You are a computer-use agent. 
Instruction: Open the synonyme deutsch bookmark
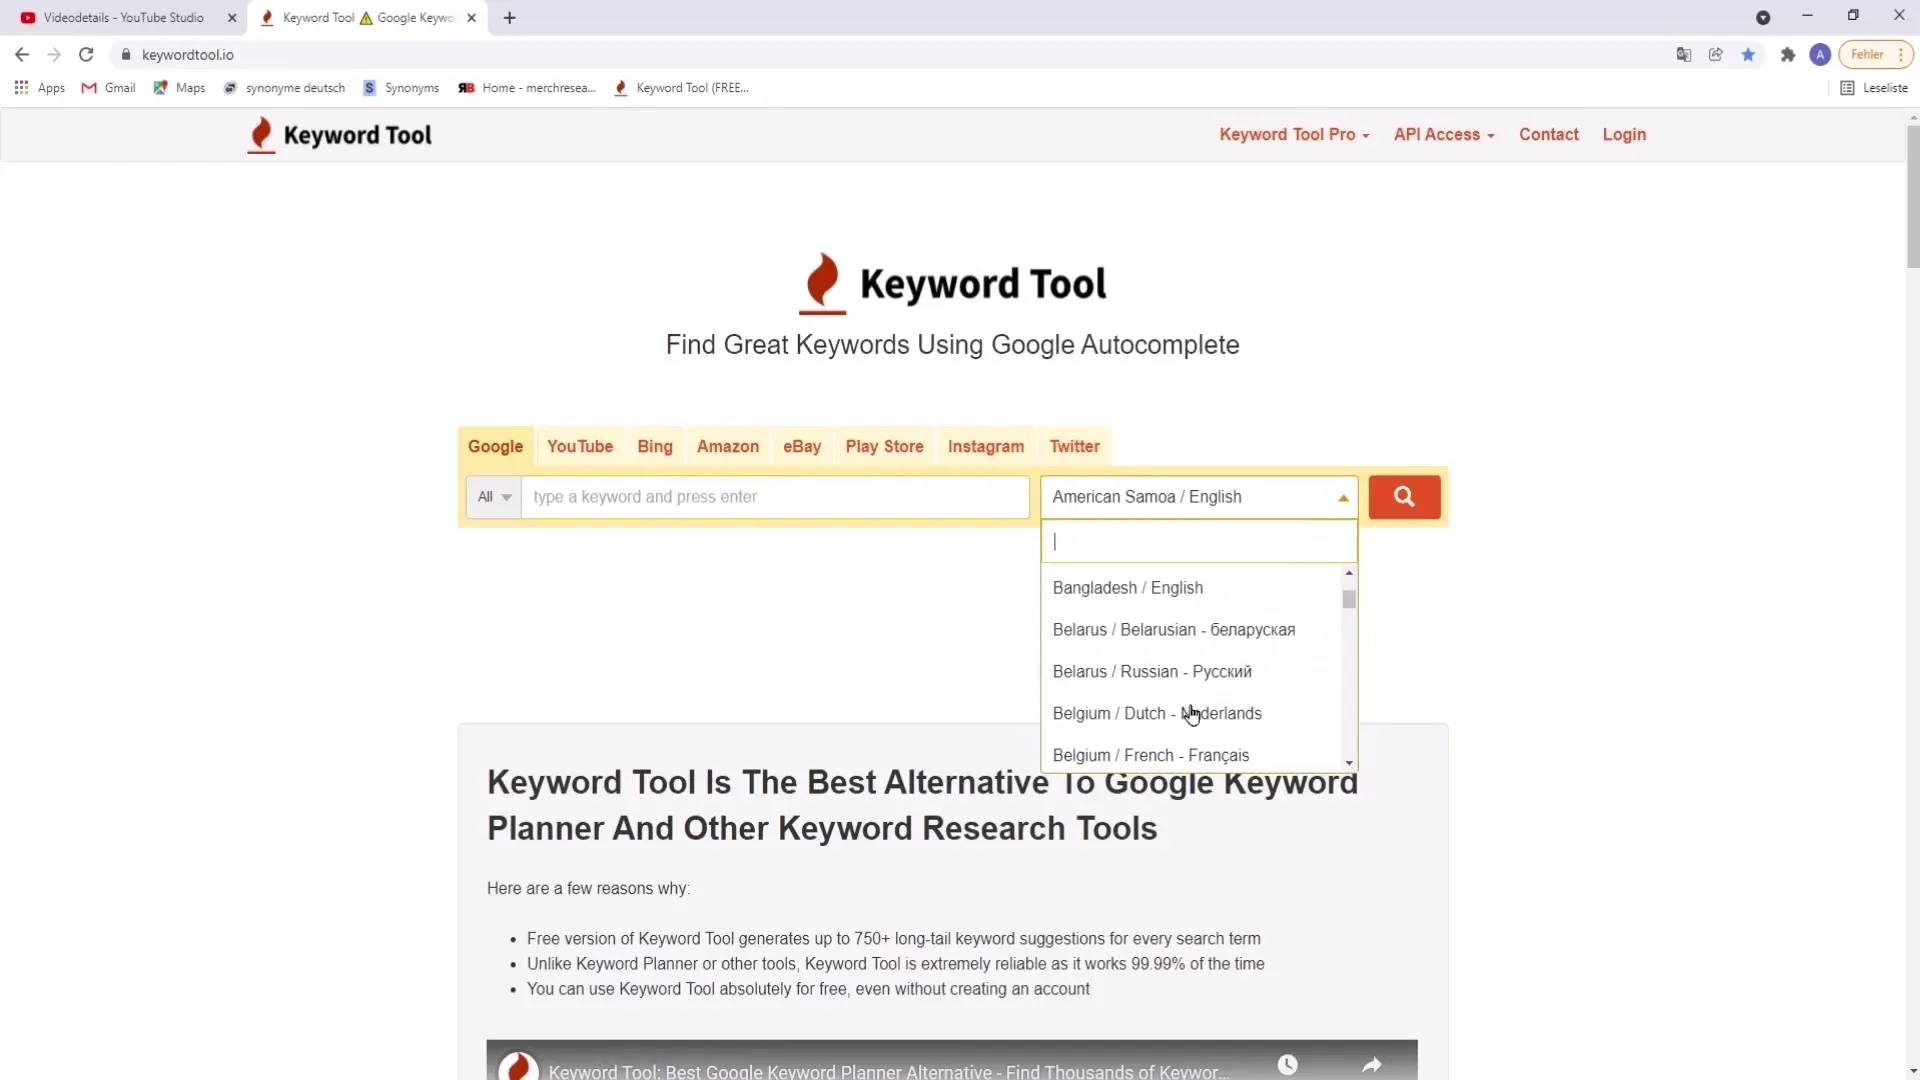[x=284, y=88]
